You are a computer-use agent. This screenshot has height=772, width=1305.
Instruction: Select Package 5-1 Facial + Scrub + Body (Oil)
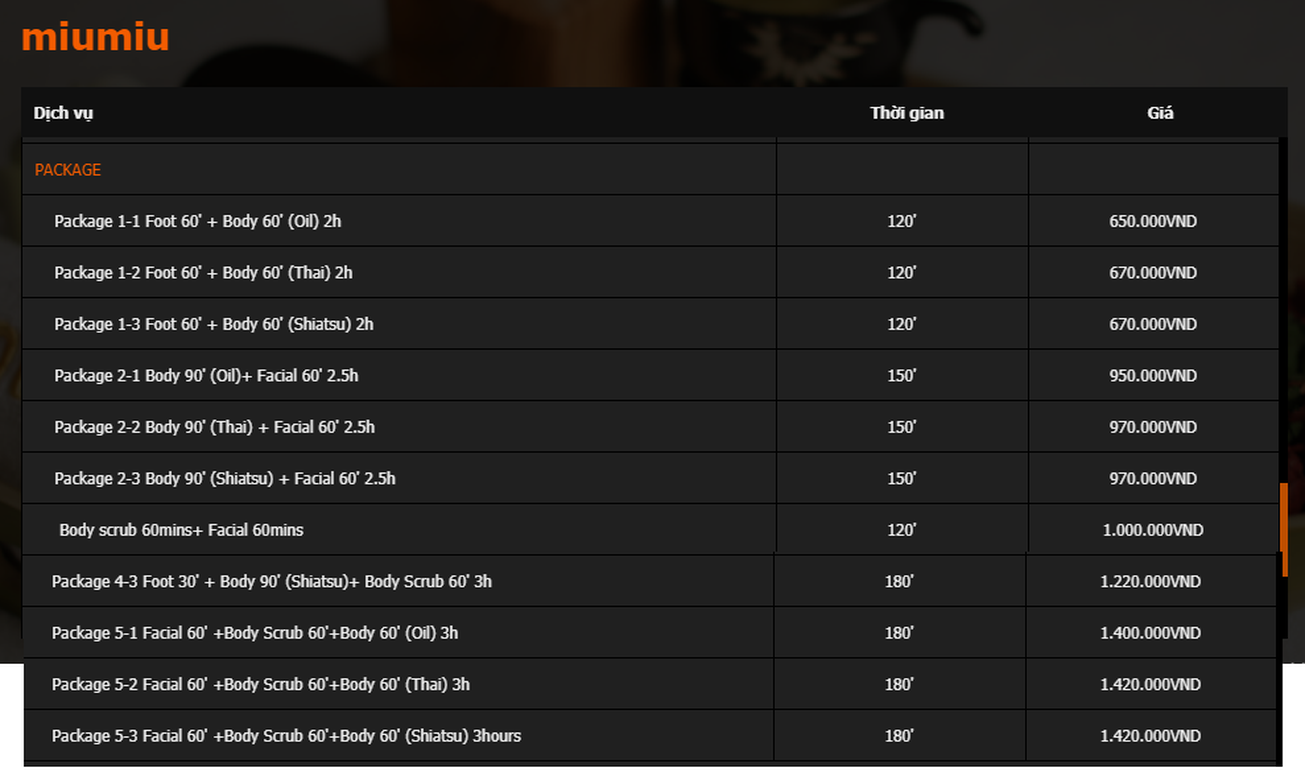649,633
